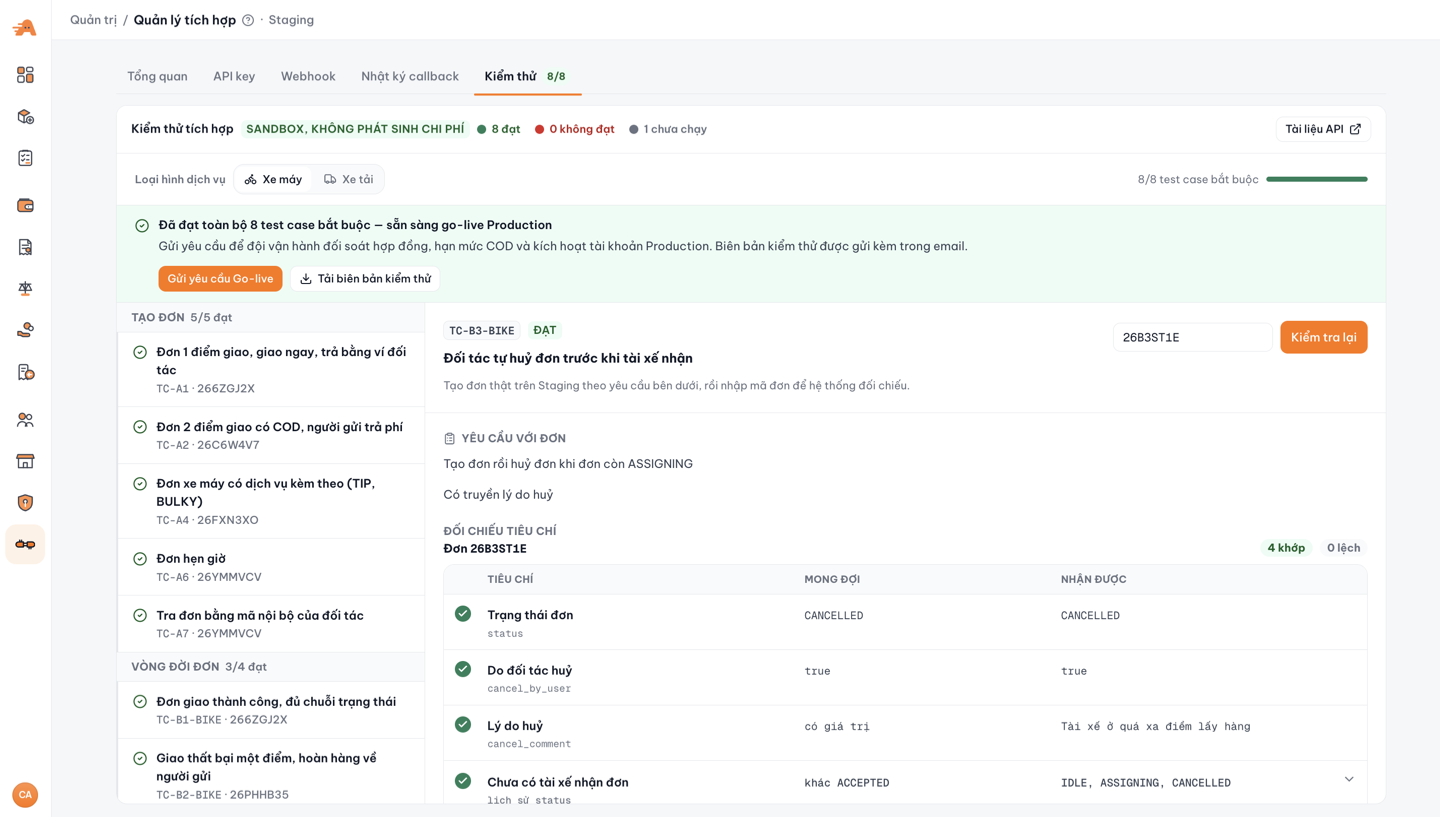The width and height of the screenshot is (1440, 817).
Task: Open the storefront icon in sidebar
Action: click(25, 461)
